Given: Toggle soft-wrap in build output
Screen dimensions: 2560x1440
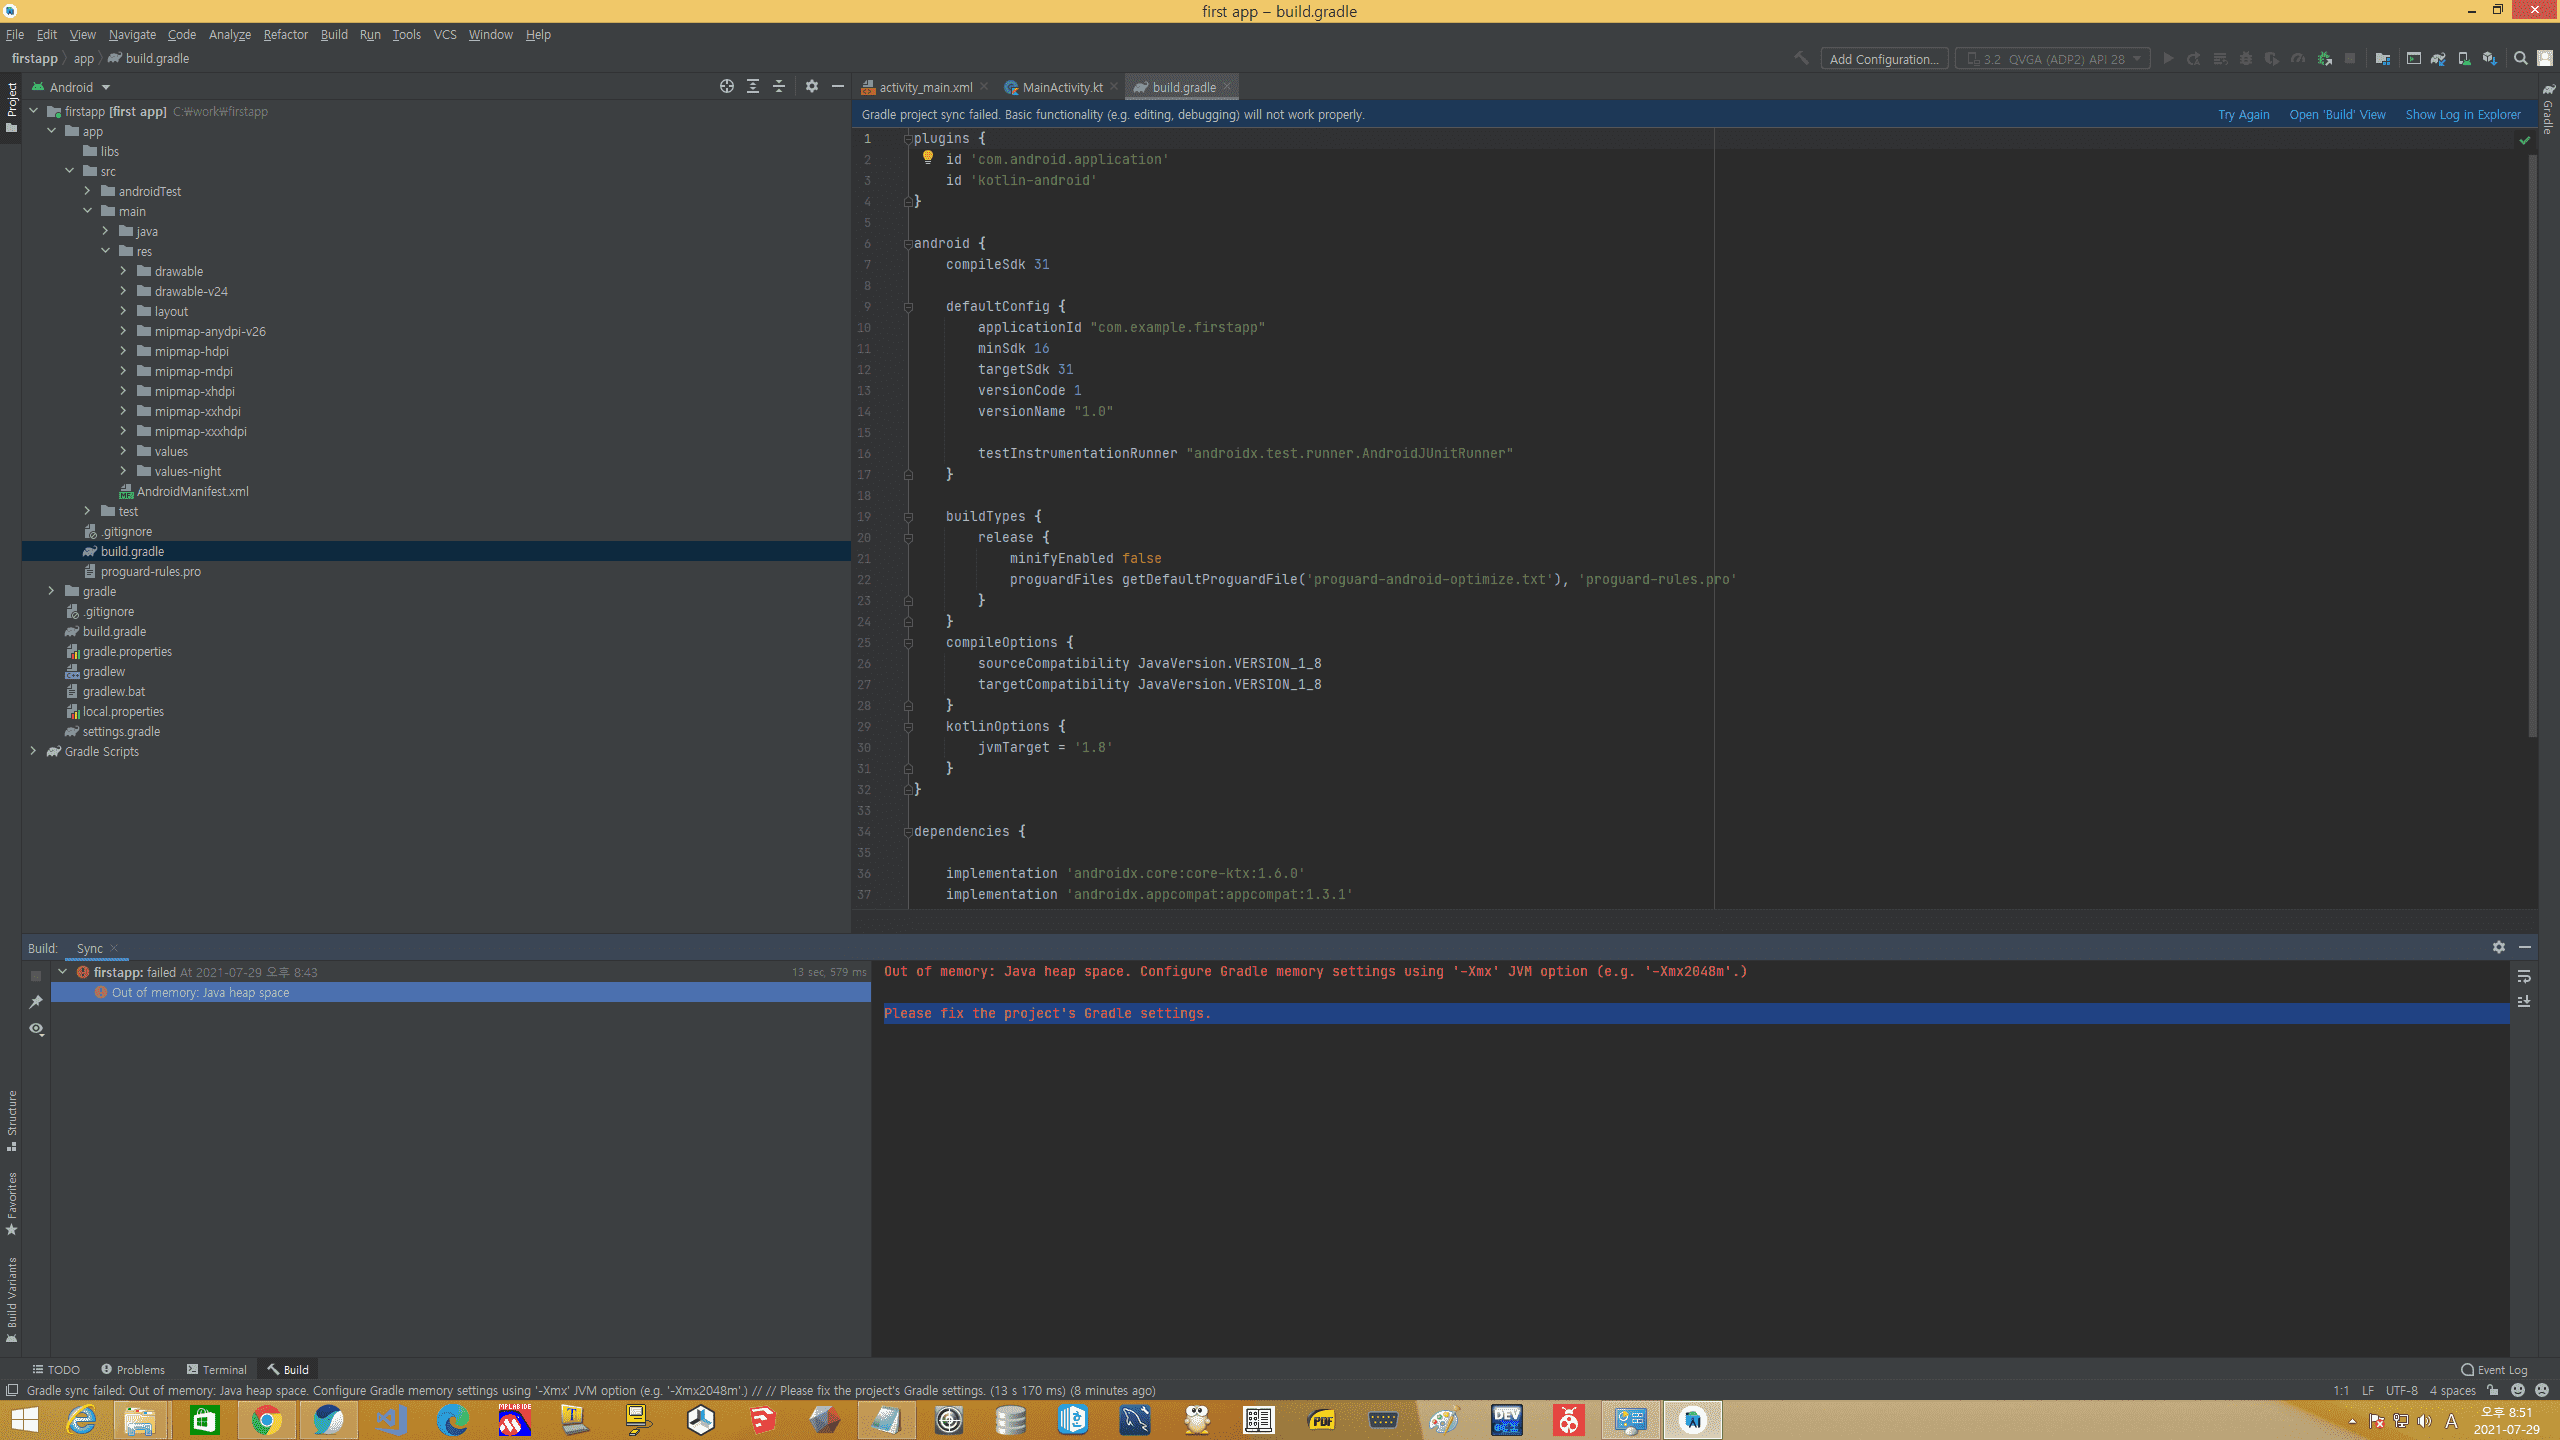Looking at the screenshot, I should point(2524,976).
